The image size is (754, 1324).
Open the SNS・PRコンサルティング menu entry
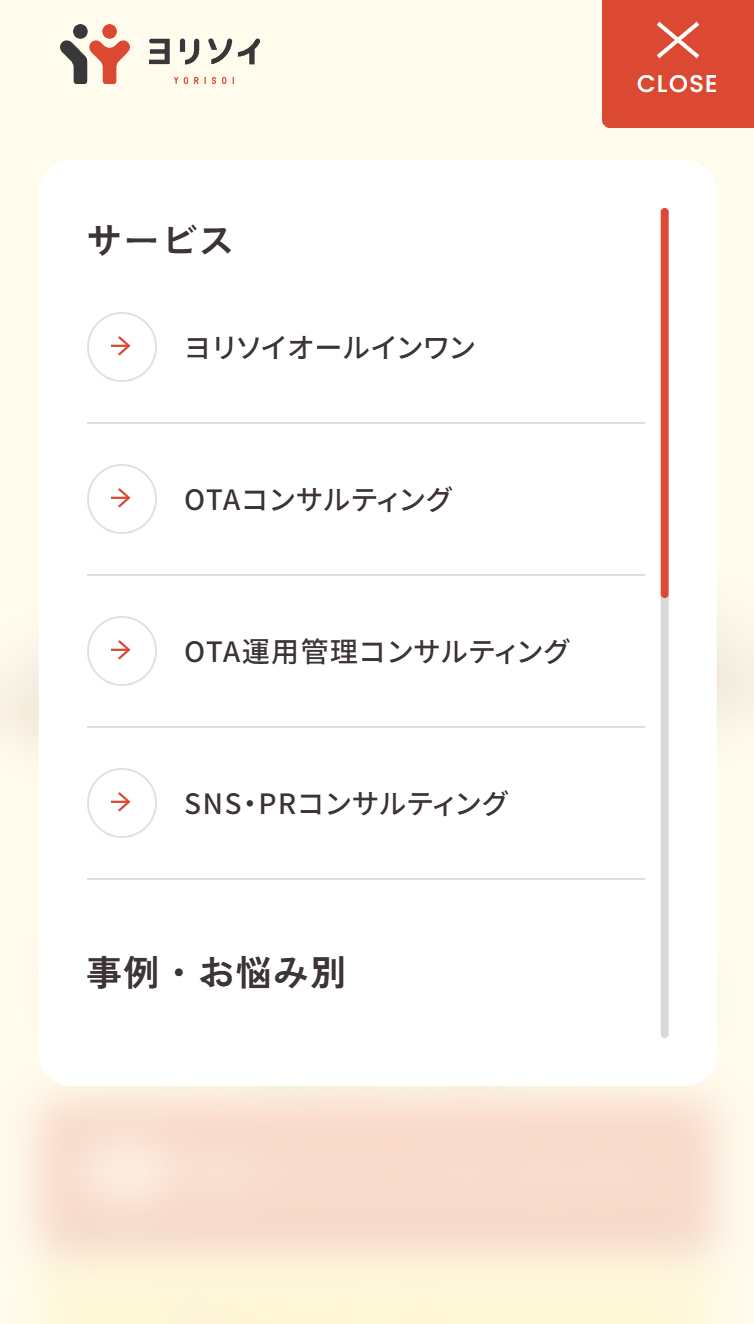346,803
